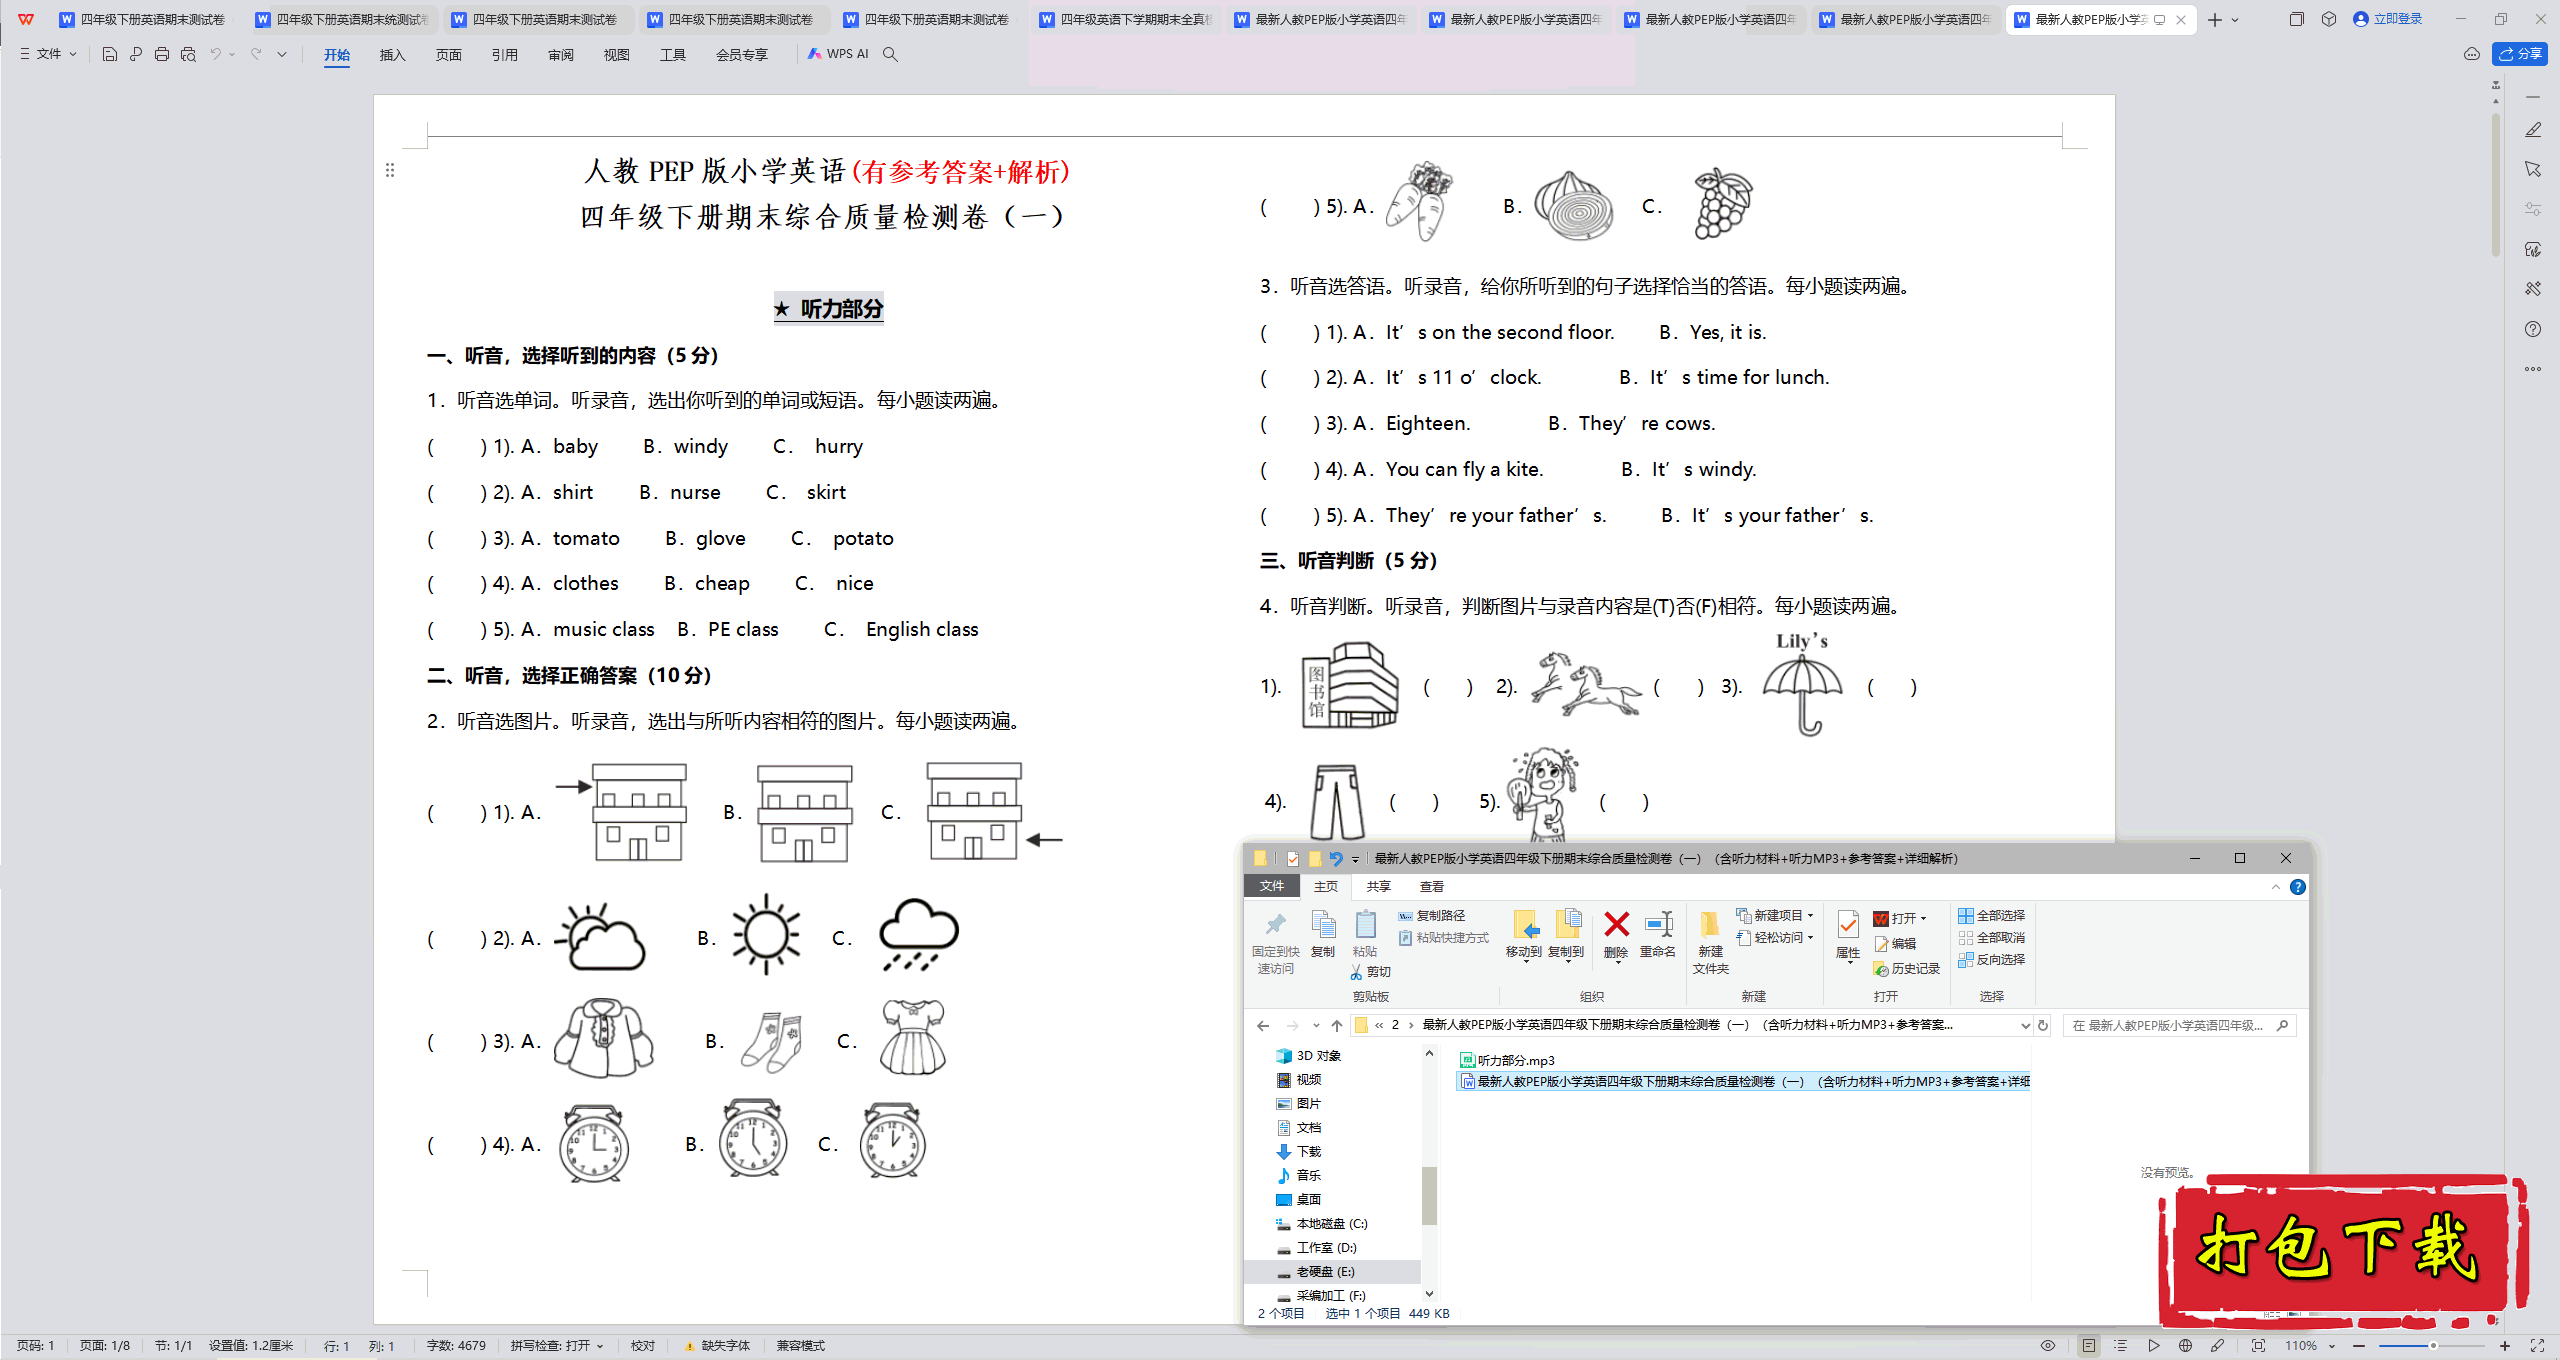The height and width of the screenshot is (1360, 2560).
Task: Open the undo history dropdown arrow
Action: coord(232,54)
